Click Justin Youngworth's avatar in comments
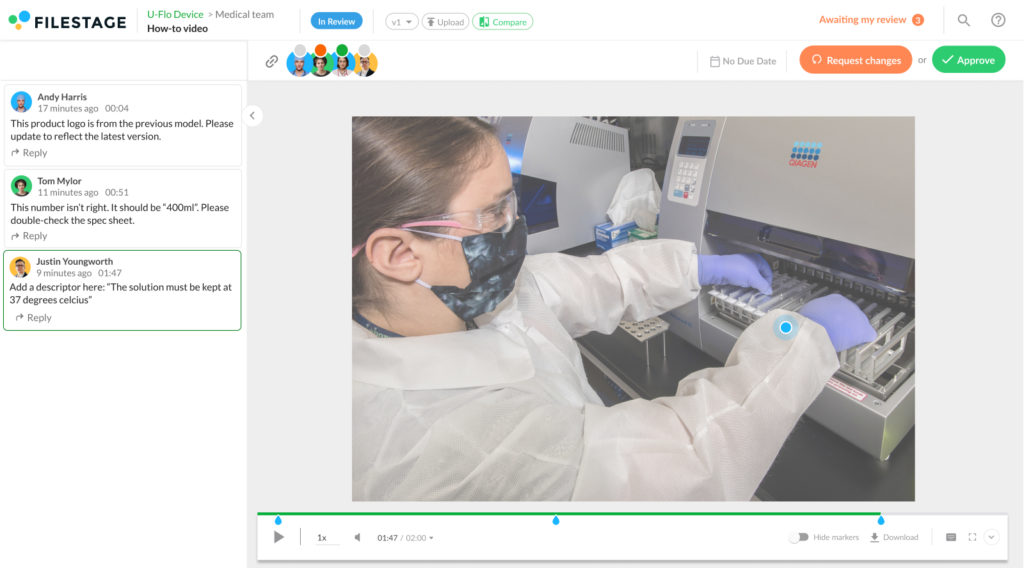This screenshot has height=568, width=1024. 20,266
